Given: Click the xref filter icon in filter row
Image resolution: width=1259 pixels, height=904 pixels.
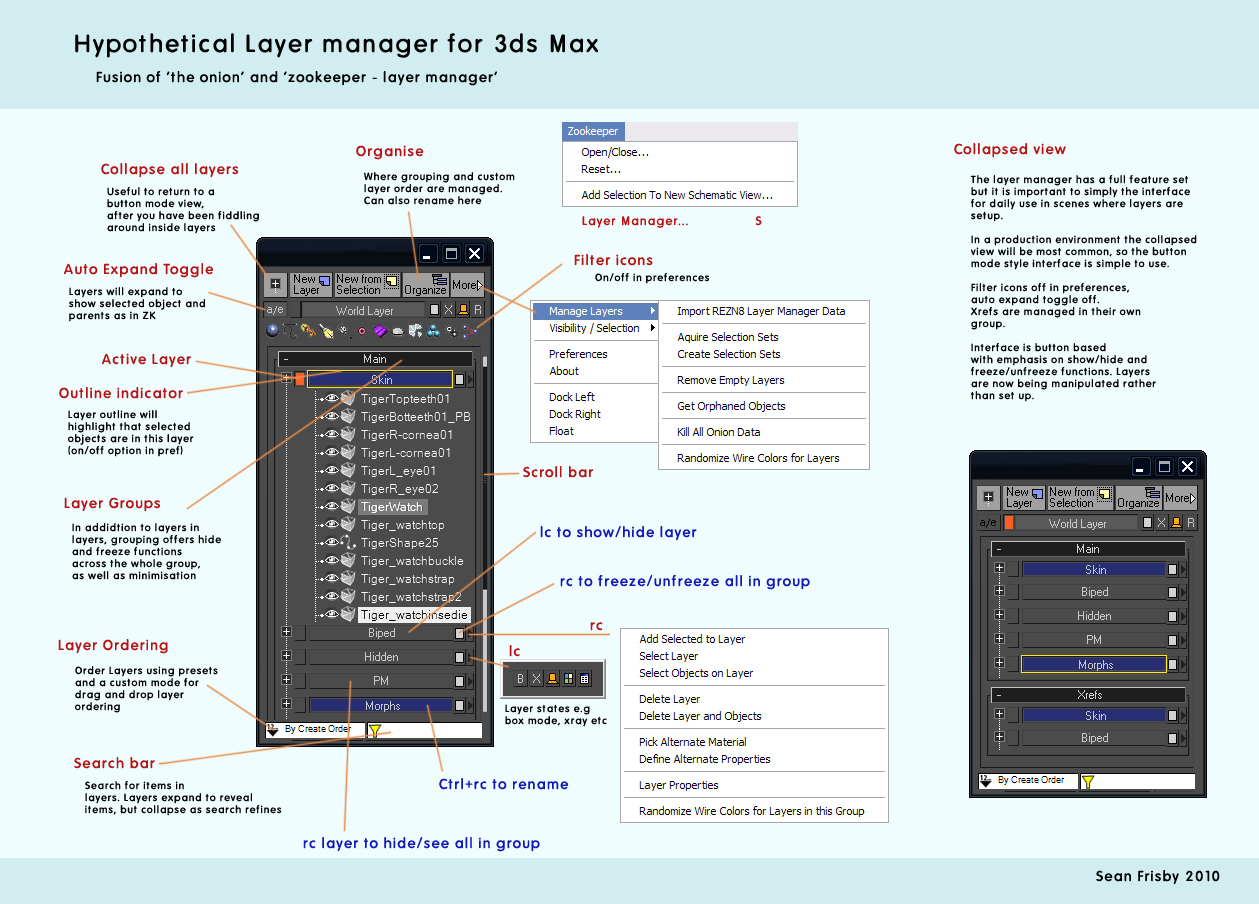Looking at the screenshot, I should 415,331.
